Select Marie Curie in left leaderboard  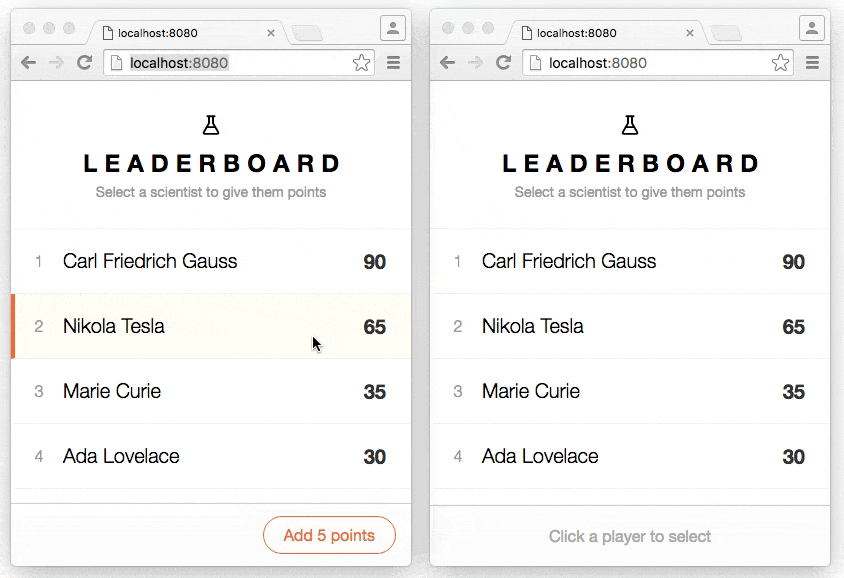211,391
